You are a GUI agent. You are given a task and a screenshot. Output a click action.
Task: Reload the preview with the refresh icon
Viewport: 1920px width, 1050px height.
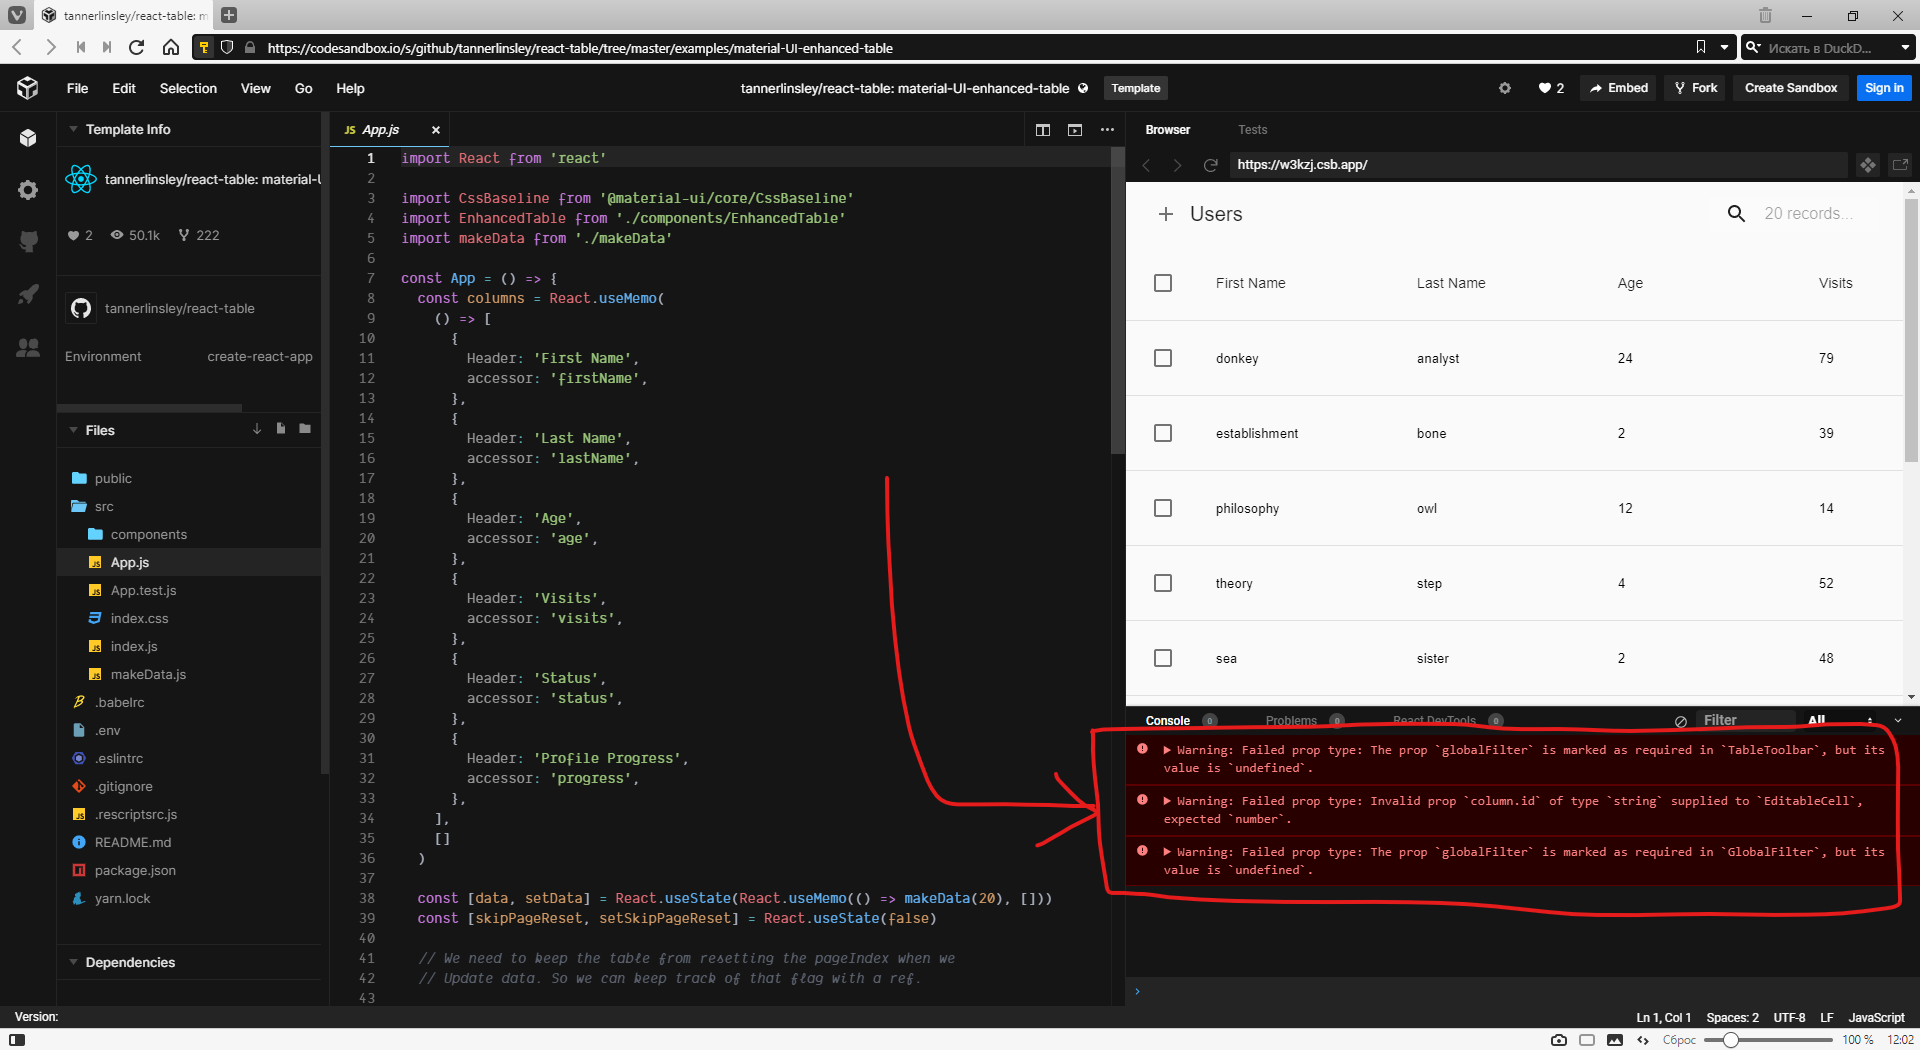(1210, 164)
